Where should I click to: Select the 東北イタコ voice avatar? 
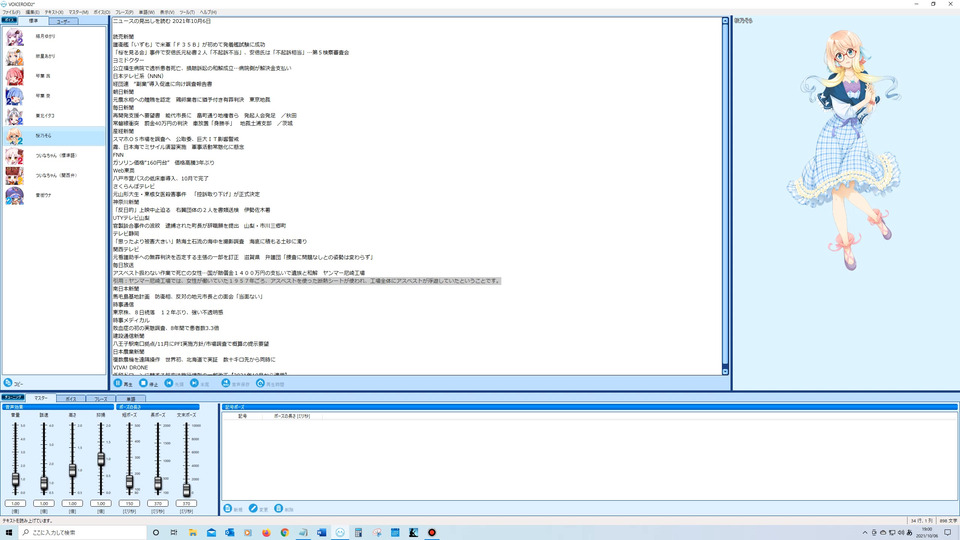(14, 116)
